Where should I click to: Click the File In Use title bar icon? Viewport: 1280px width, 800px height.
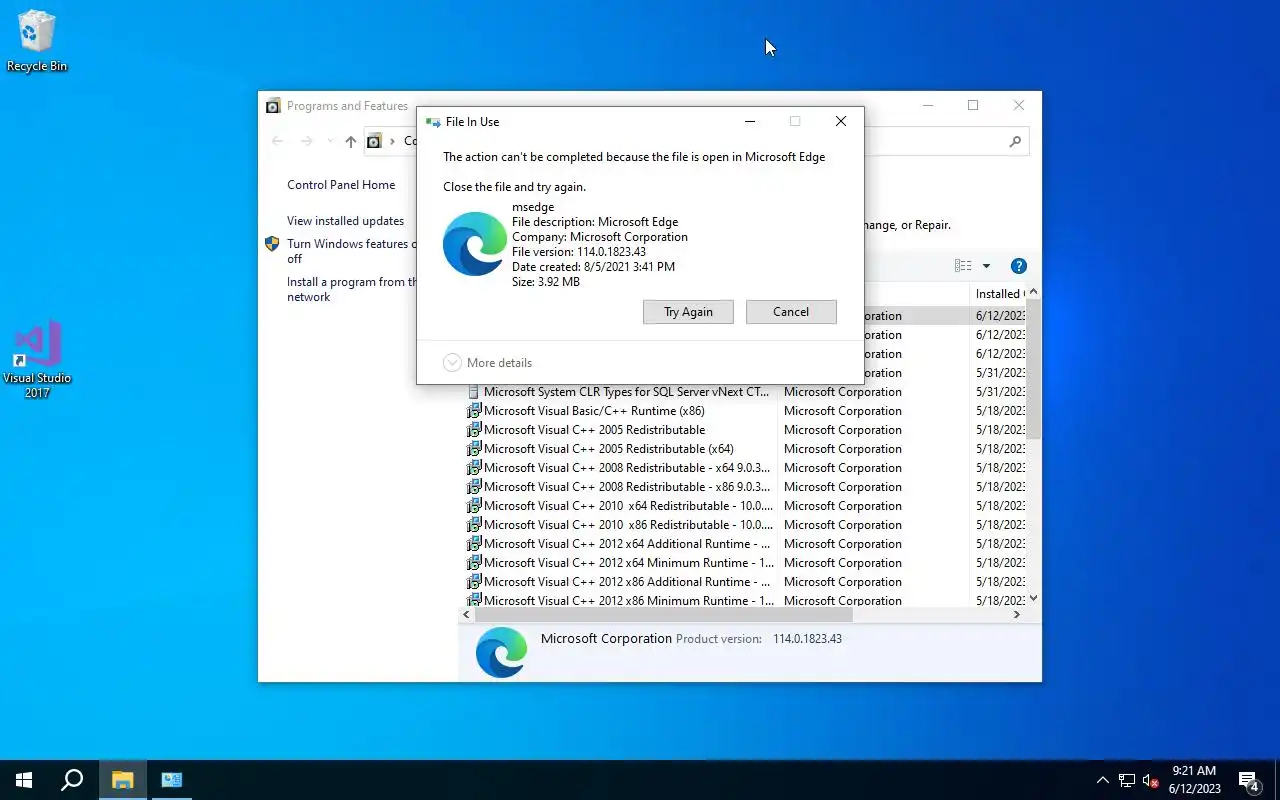pos(433,122)
